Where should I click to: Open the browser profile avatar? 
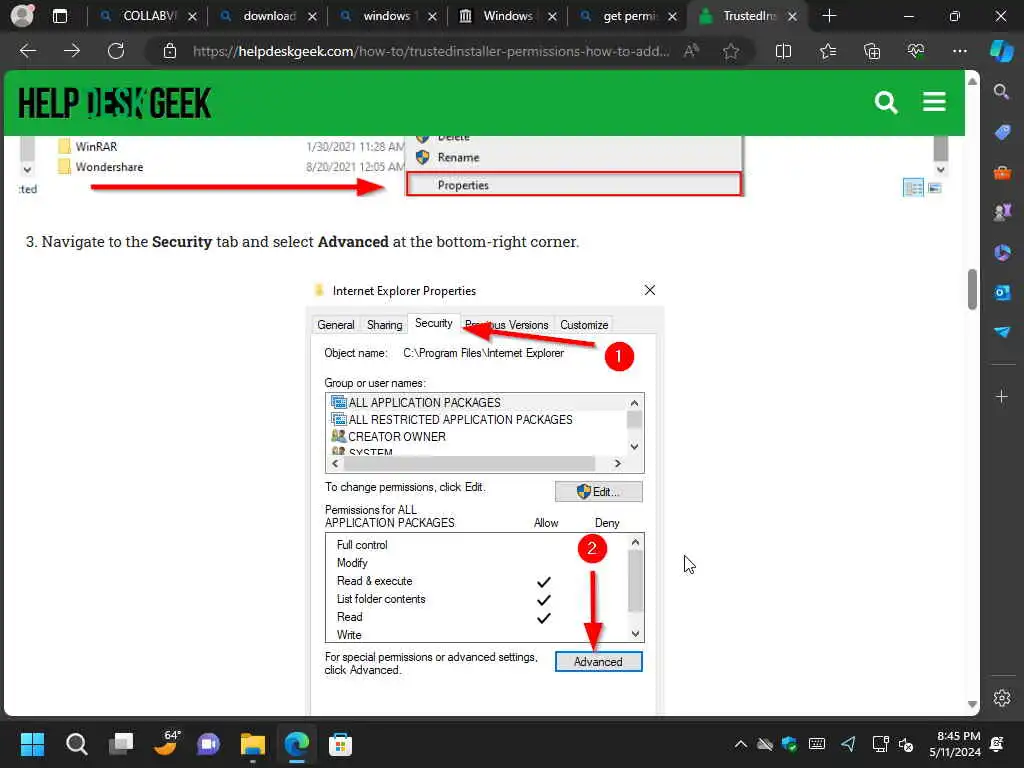point(22,16)
